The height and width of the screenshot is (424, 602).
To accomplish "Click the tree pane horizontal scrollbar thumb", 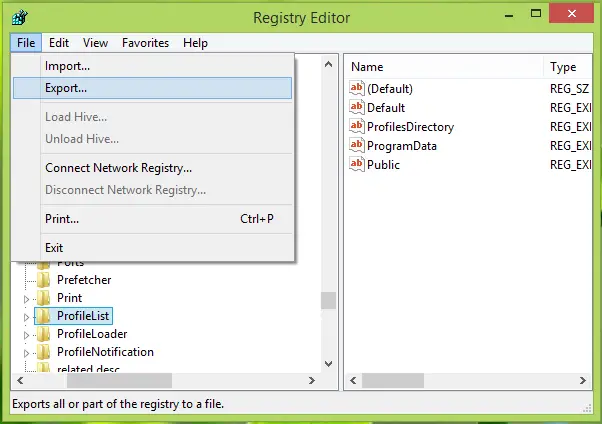I will click(119, 380).
